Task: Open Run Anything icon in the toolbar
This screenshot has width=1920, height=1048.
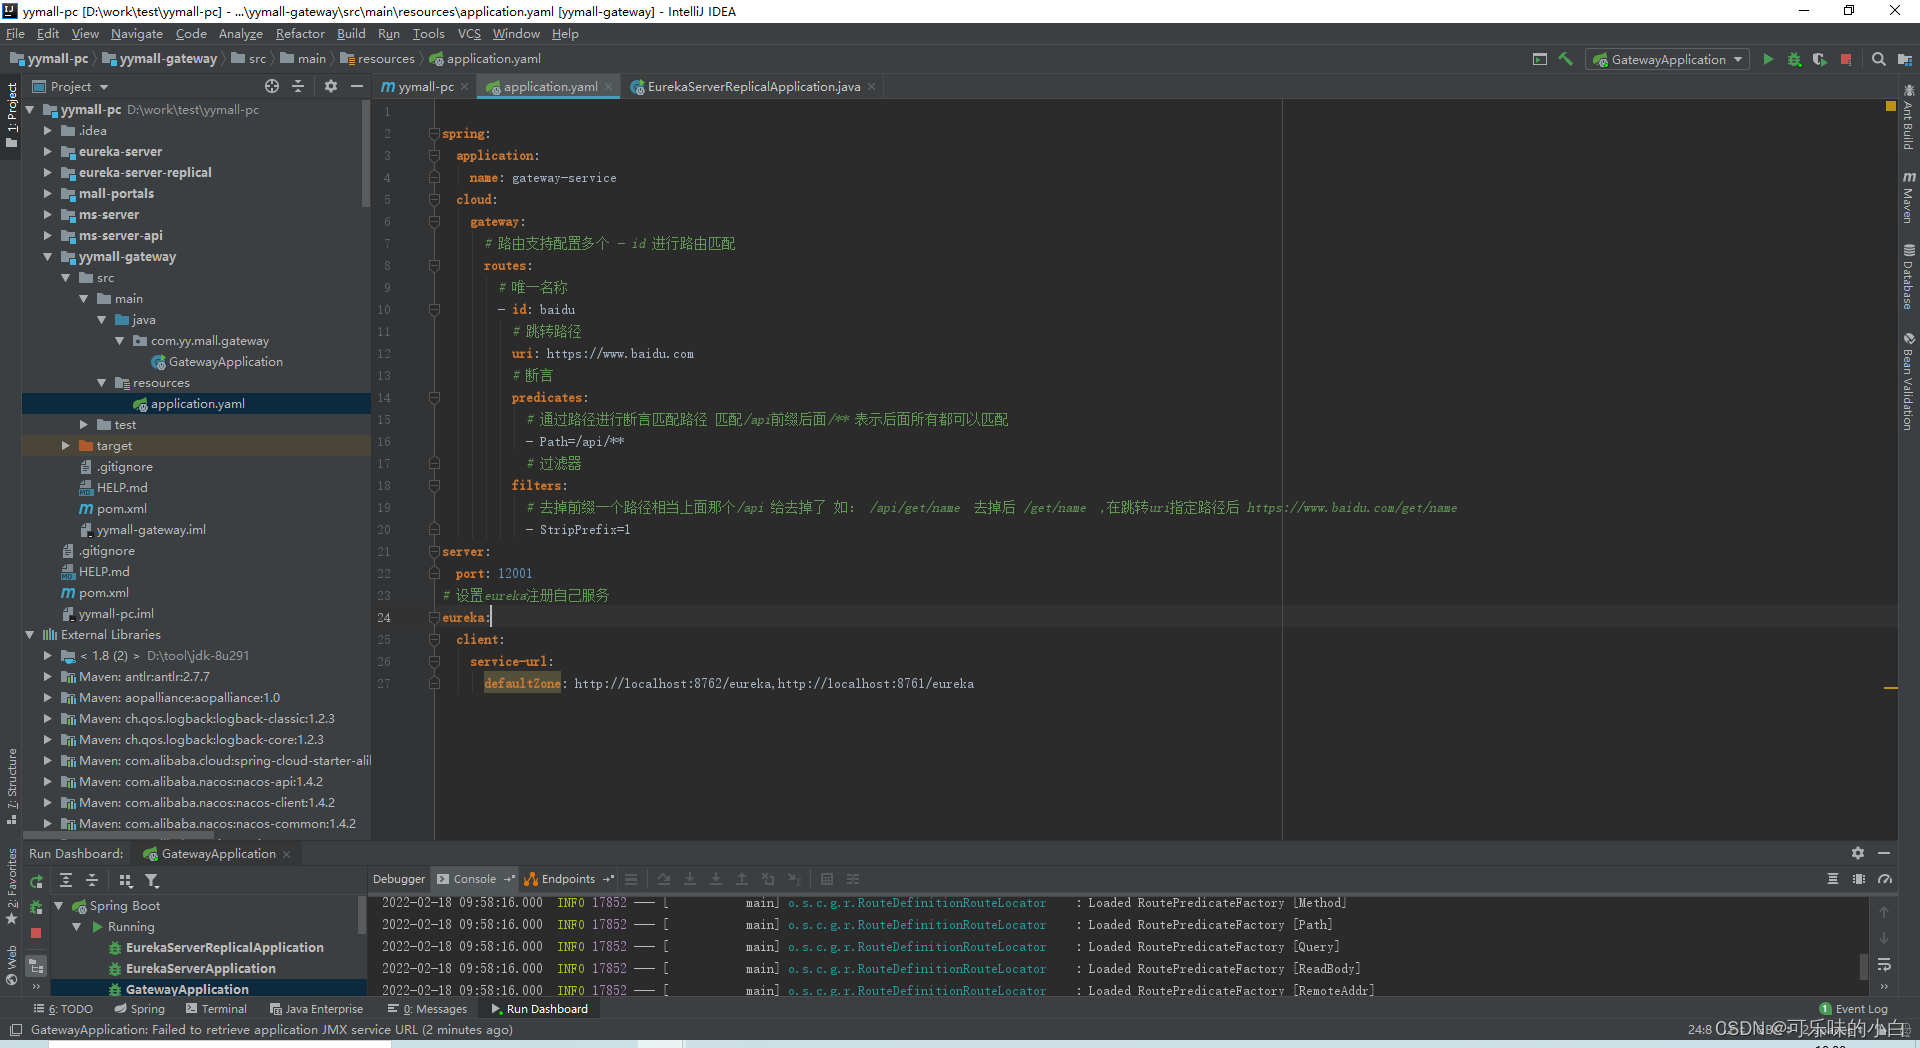Action: 1540,60
